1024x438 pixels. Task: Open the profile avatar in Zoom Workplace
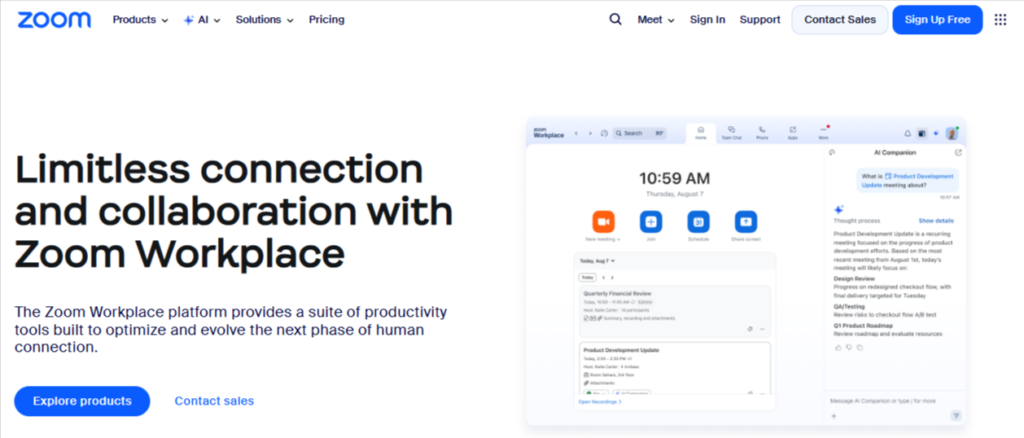click(952, 133)
